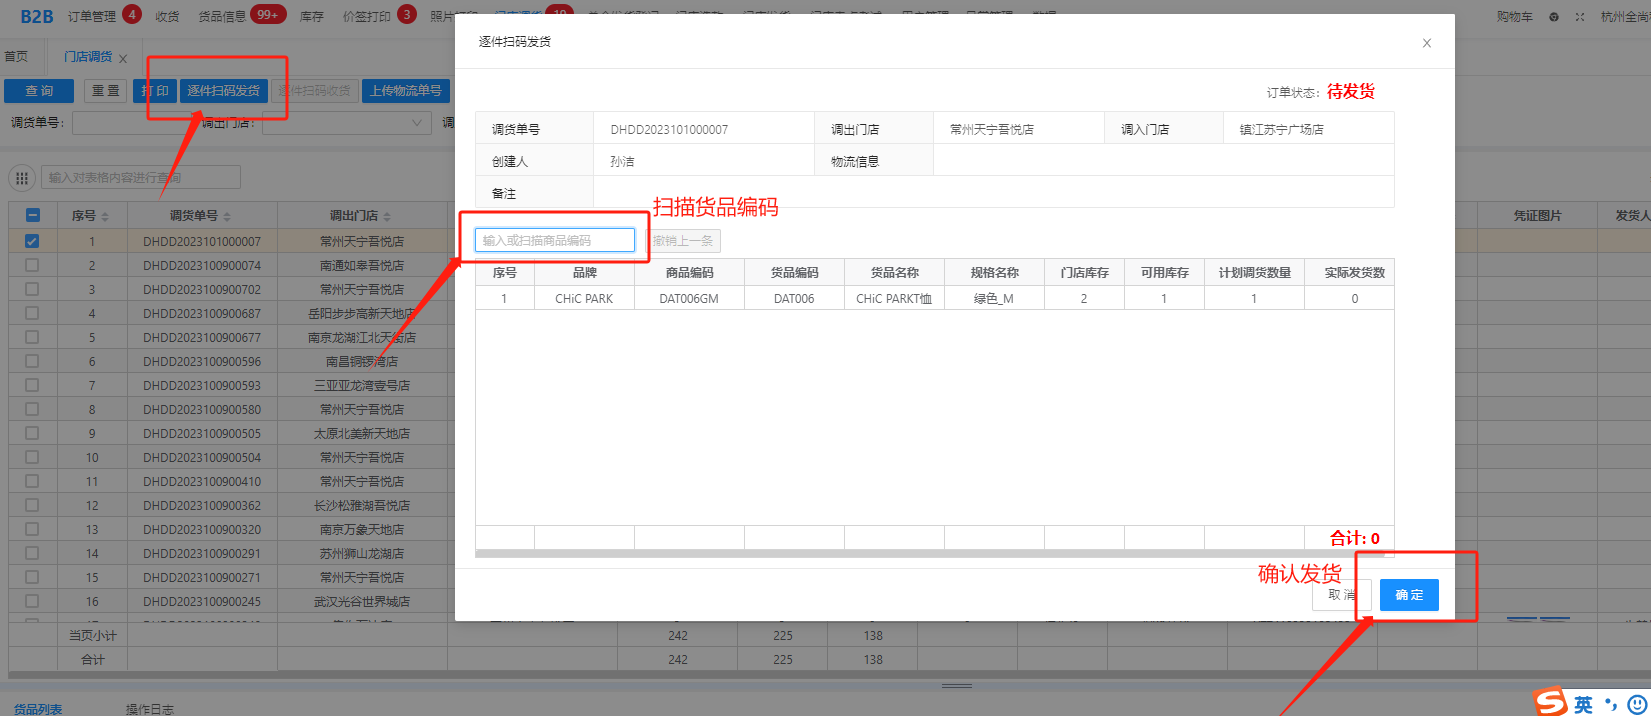
Task: Check the checkbox for row 2
Action: (32, 265)
